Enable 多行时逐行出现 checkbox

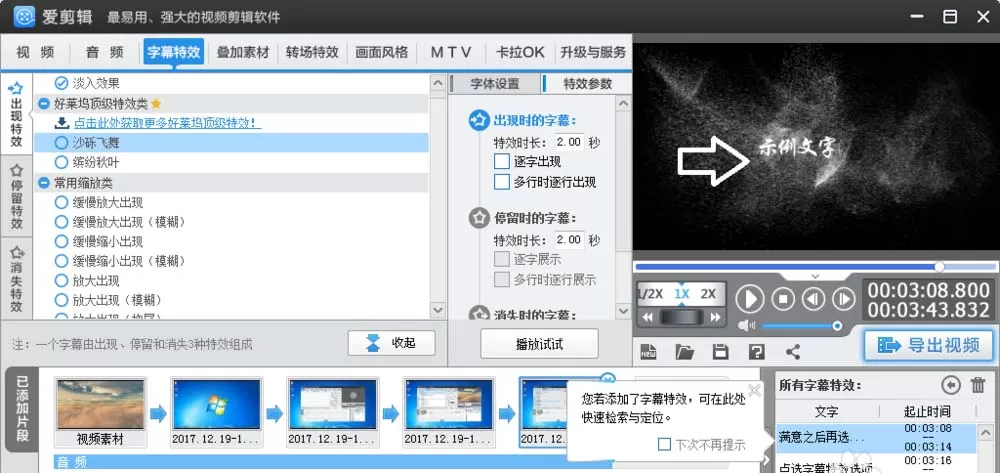tap(502, 182)
